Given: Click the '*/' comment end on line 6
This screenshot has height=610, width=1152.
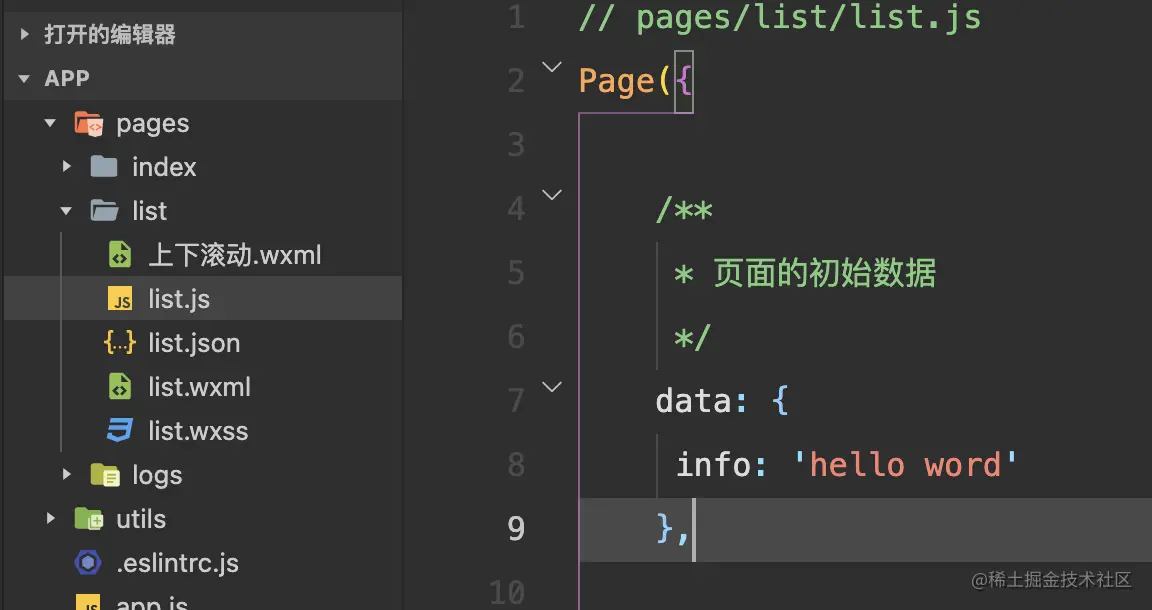Looking at the screenshot, I should (692, 337).
